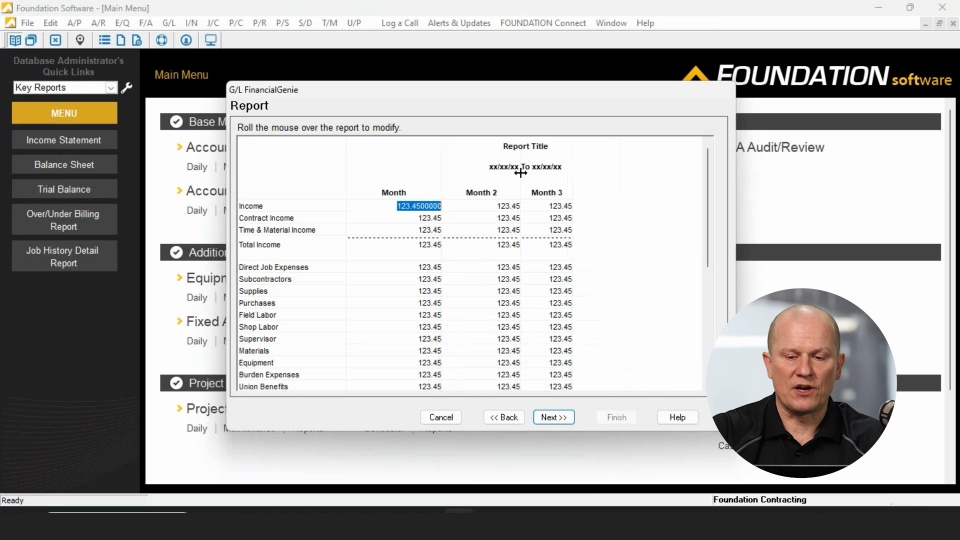Open Job History Detail Report quick link
960x540 pixels.
point(64,257)
